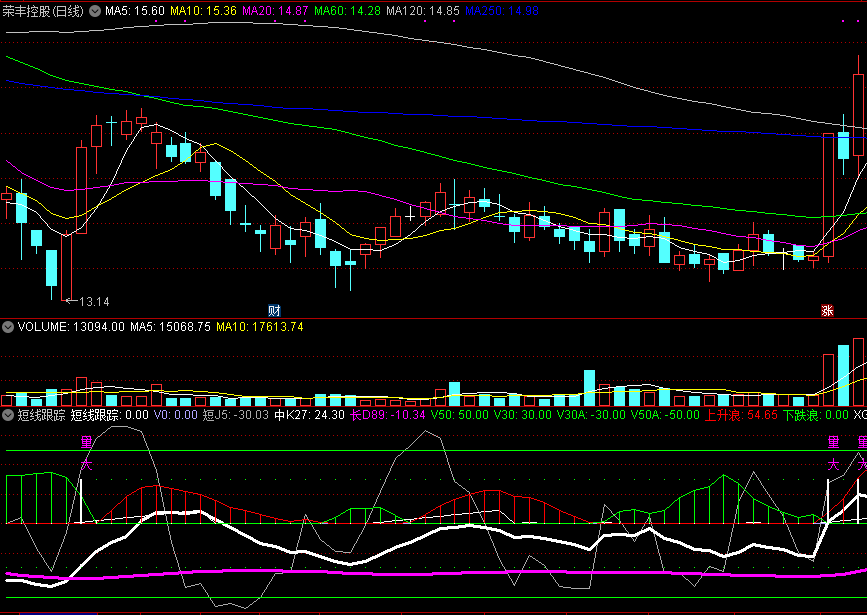The width and height of the screenshot is (867, 615).
Task: Click the V50: 50.00 indicator value
Action: (459, 415)
